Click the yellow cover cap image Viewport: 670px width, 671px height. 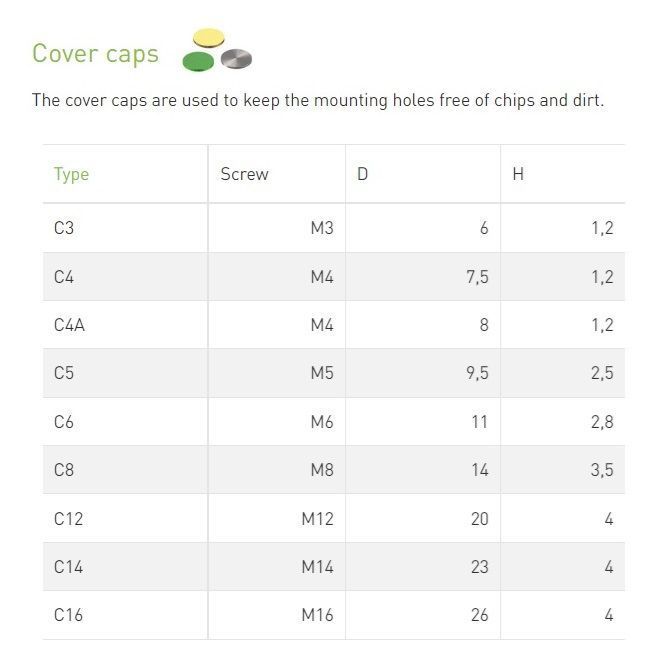(x=208, y=38)
